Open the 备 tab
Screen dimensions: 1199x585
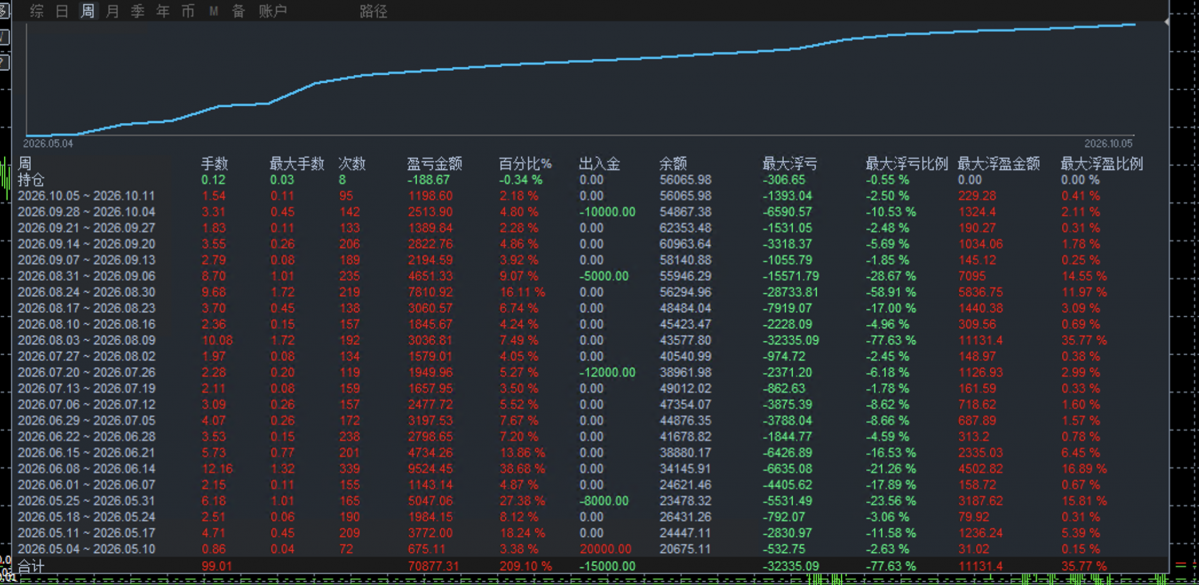(239, 11)
